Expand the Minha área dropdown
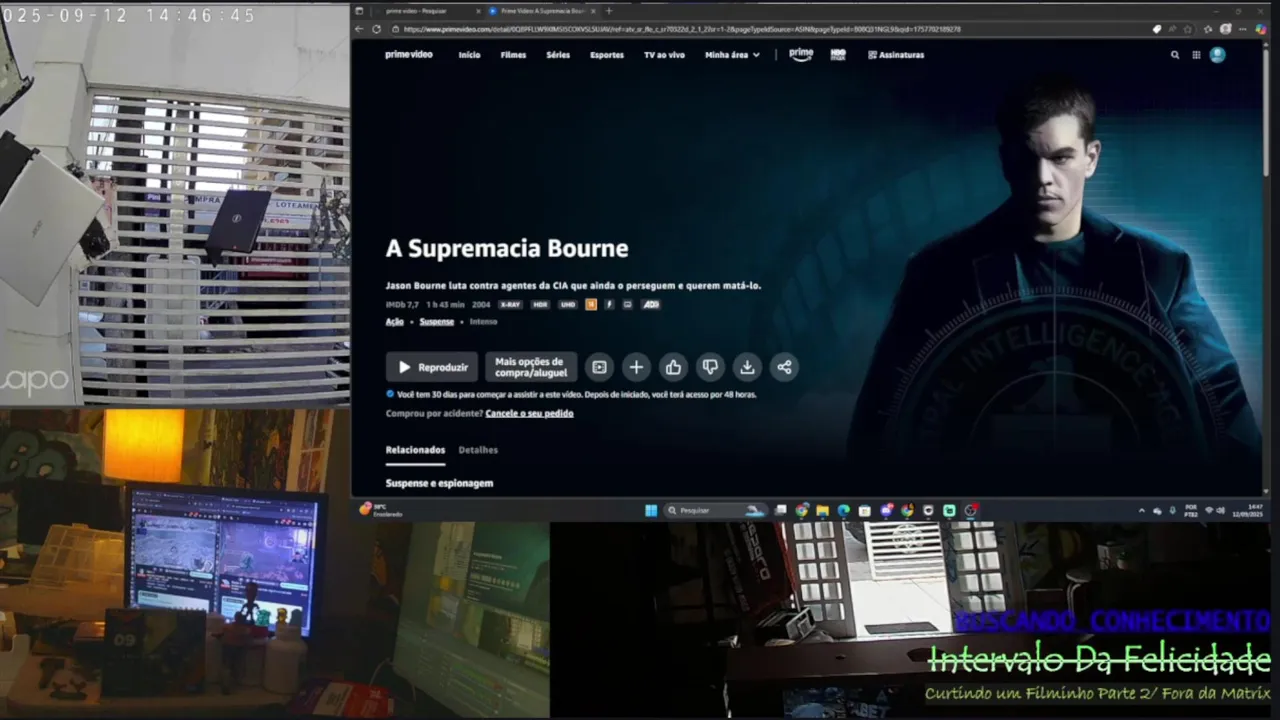The width and height of the screenshot is (1280, 720). pyautogui.click(x=732, y=55)
